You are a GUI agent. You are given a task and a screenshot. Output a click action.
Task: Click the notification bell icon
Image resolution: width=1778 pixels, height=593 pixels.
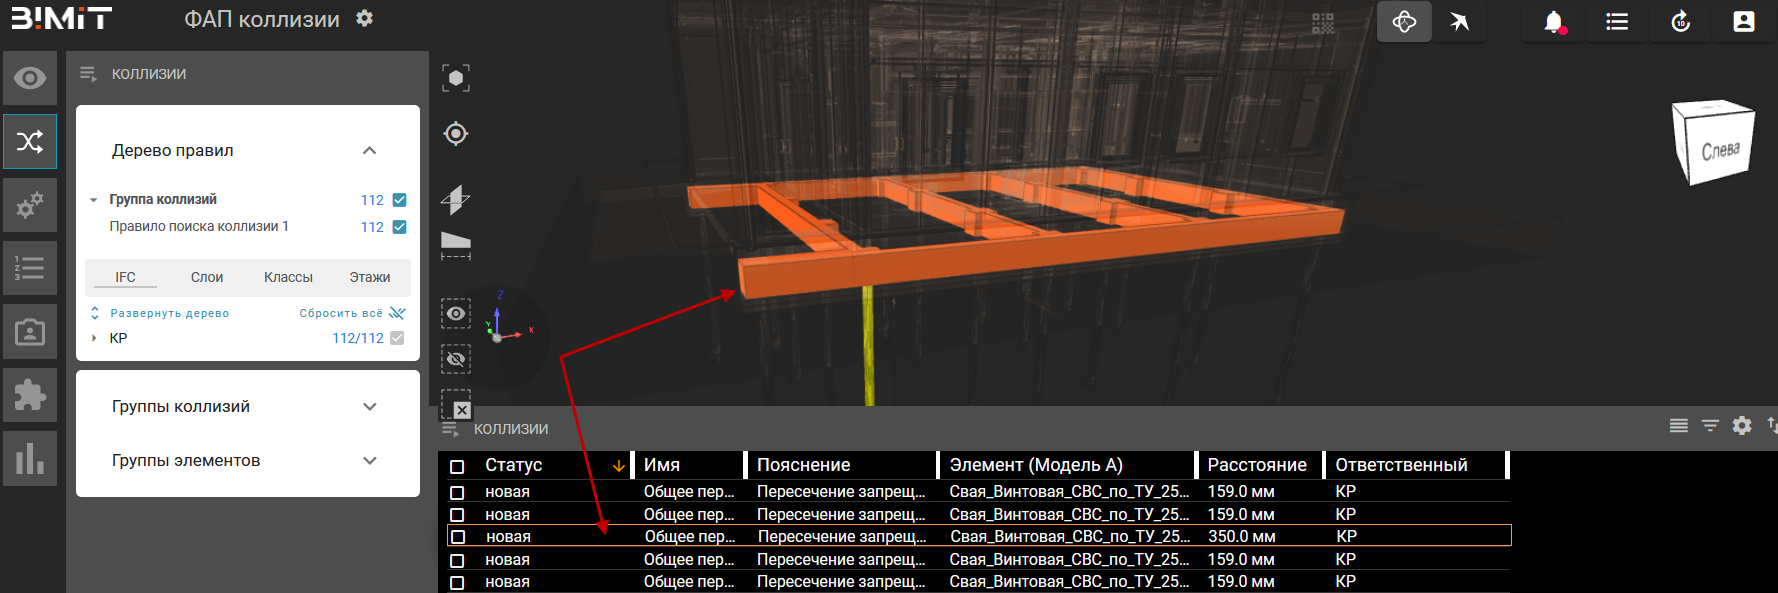[x=1553, y=22]
